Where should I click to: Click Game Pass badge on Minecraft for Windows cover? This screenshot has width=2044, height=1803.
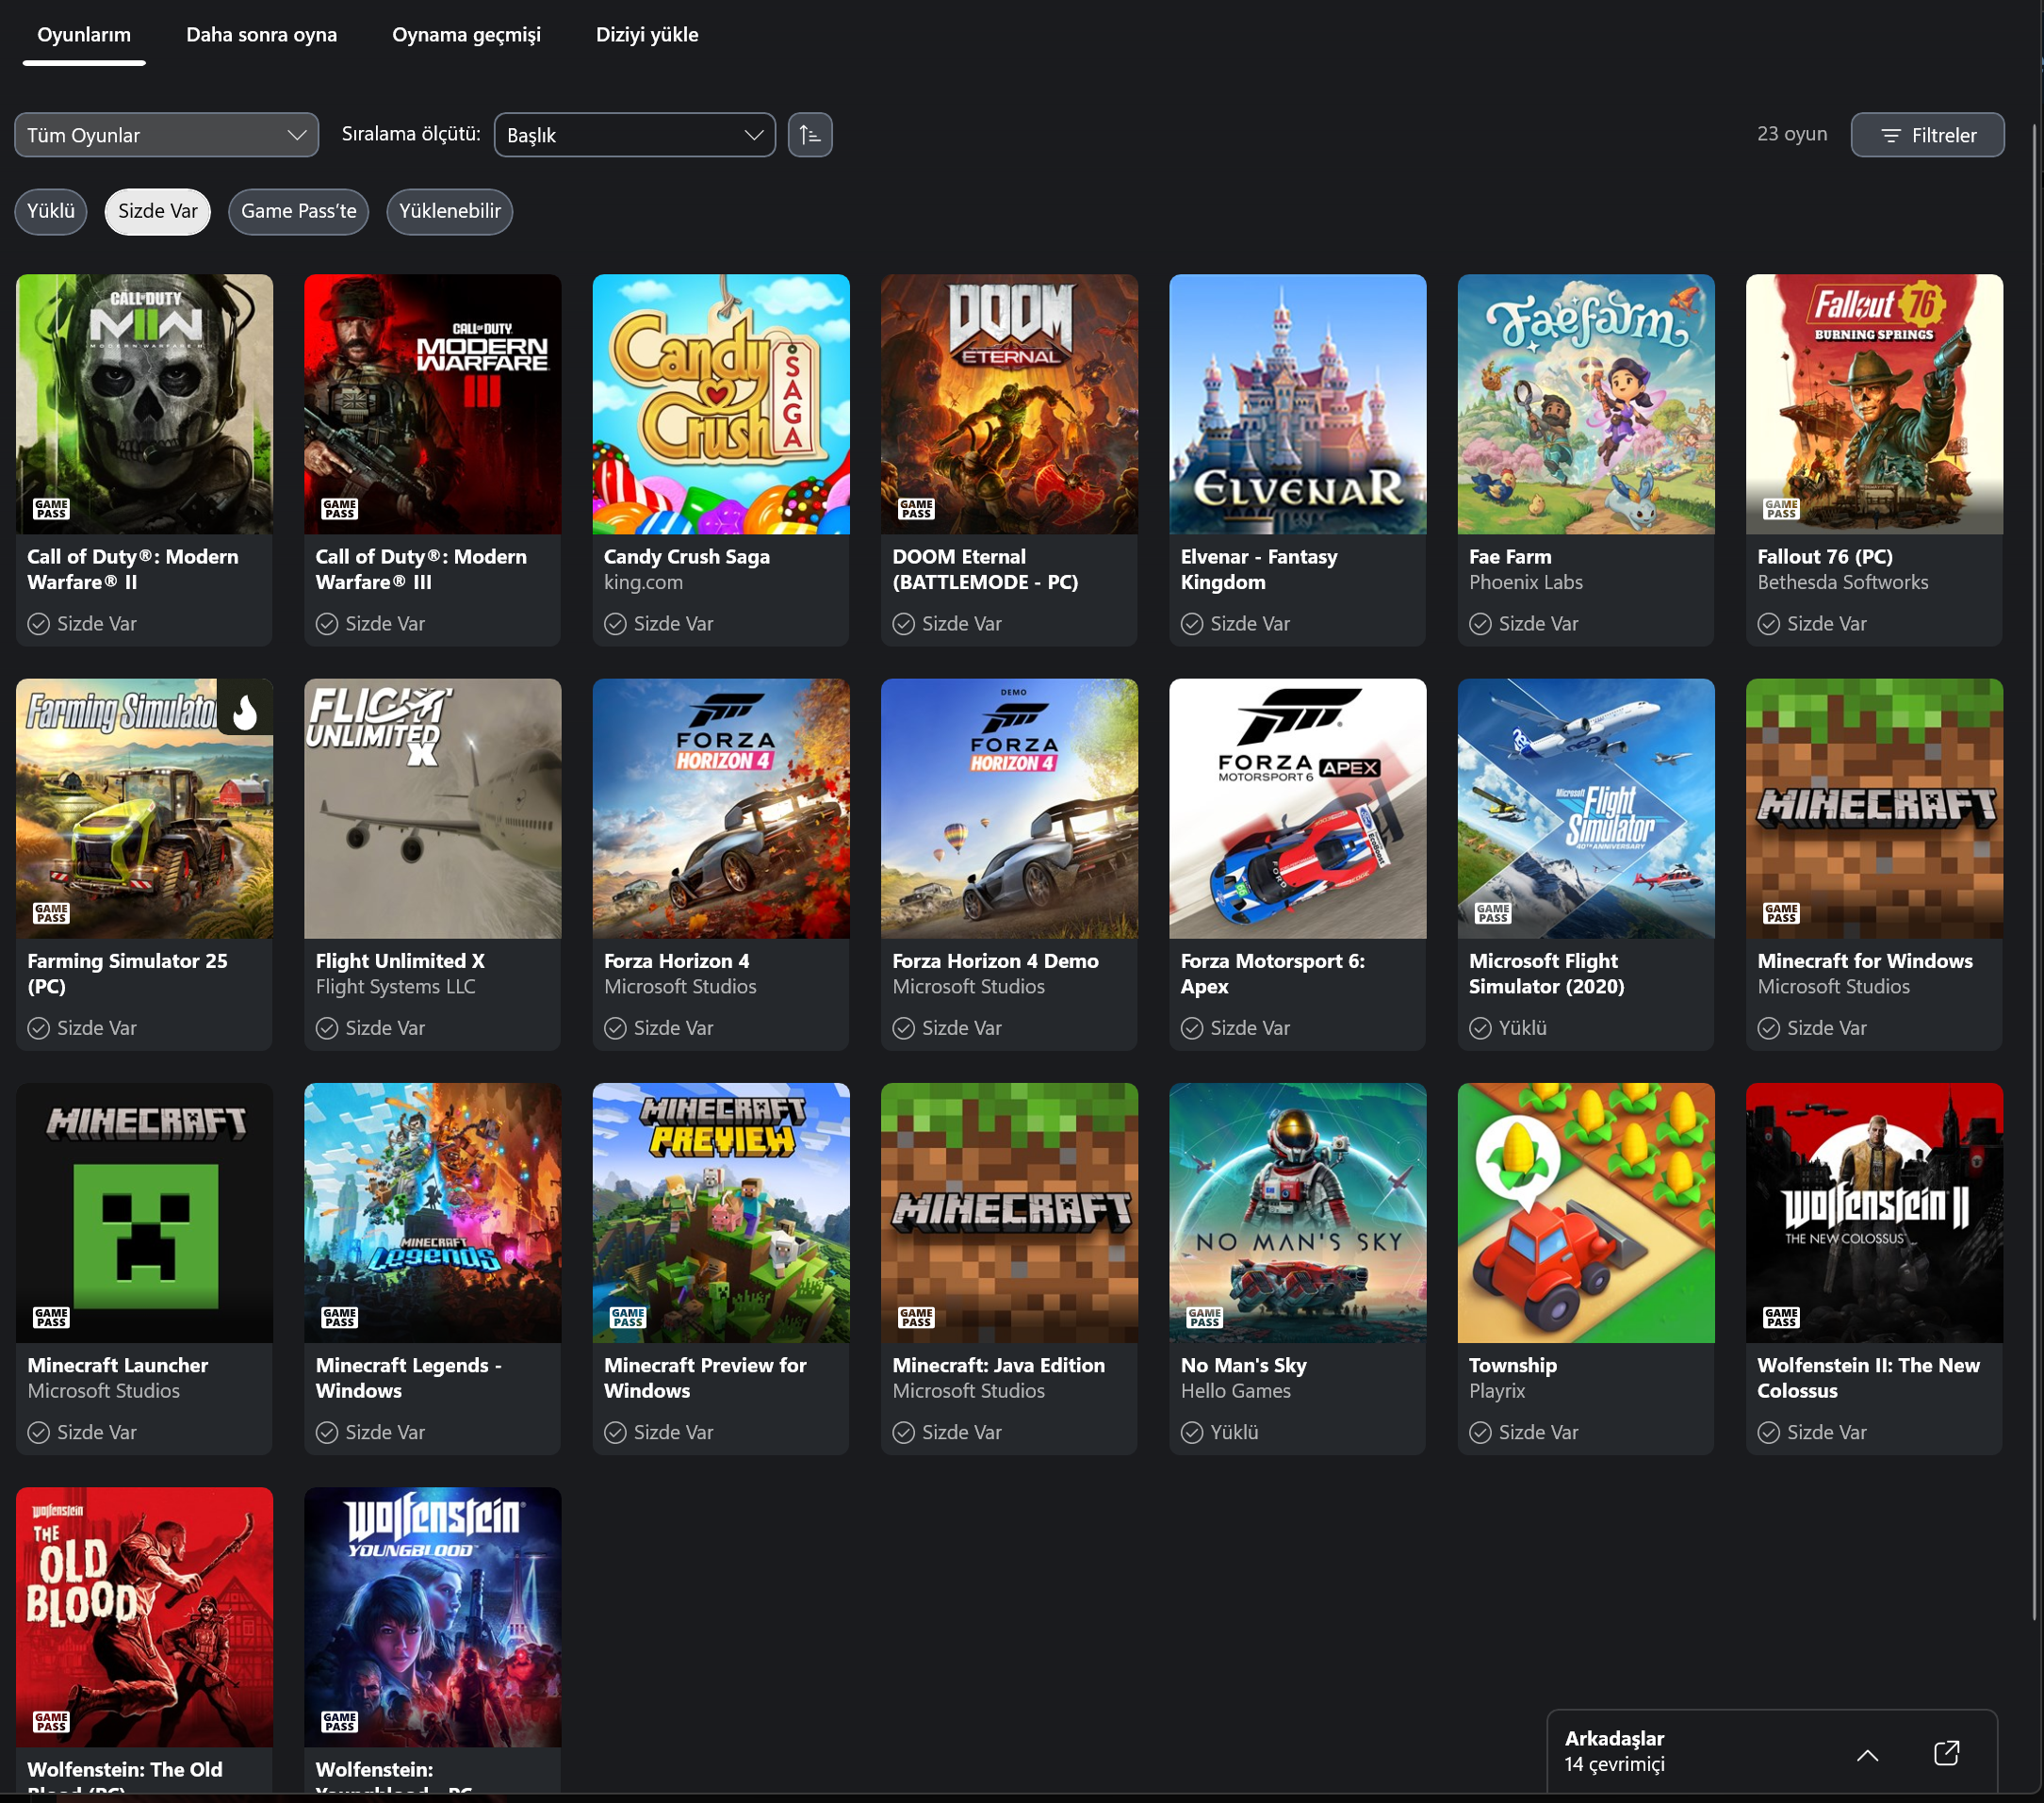pos(1781,913)
